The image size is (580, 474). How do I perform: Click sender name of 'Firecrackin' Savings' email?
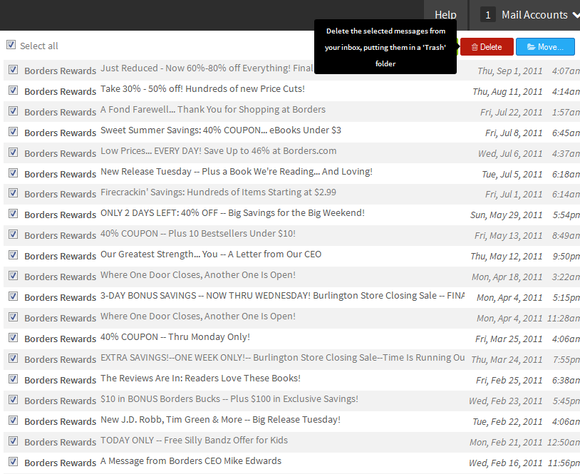pos(60,194)
